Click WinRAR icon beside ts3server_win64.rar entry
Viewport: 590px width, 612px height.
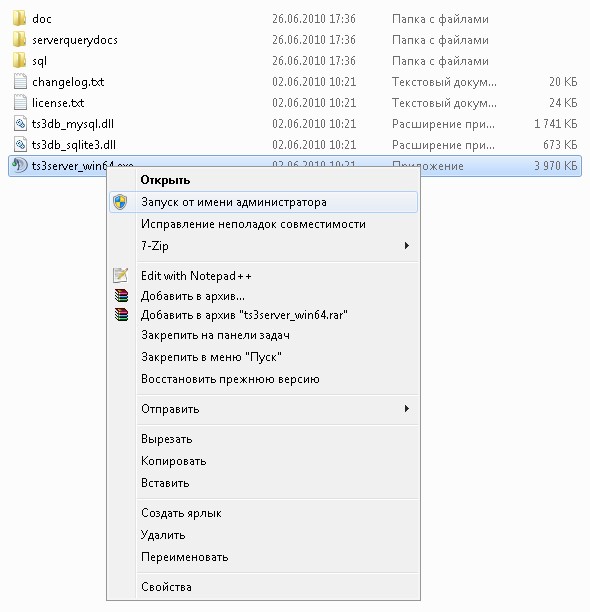pos(121,314)
